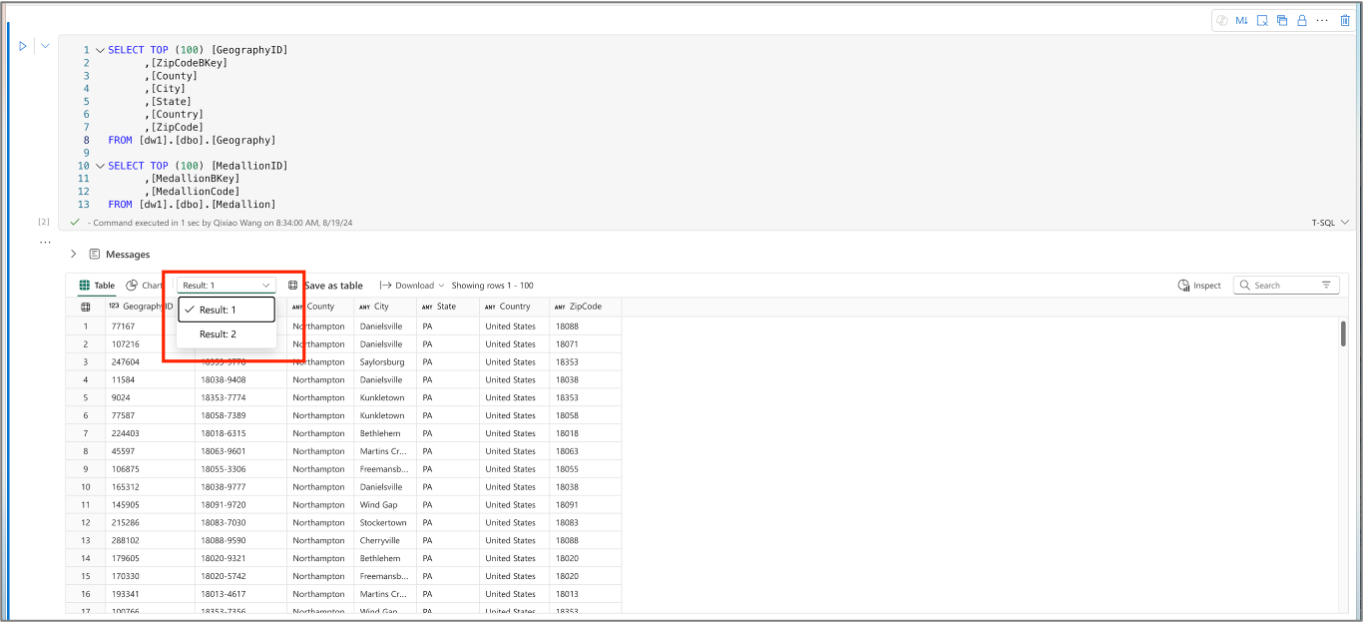Expand the Messages section
This screenshot has width=1364, height=622.
[73, 254]
